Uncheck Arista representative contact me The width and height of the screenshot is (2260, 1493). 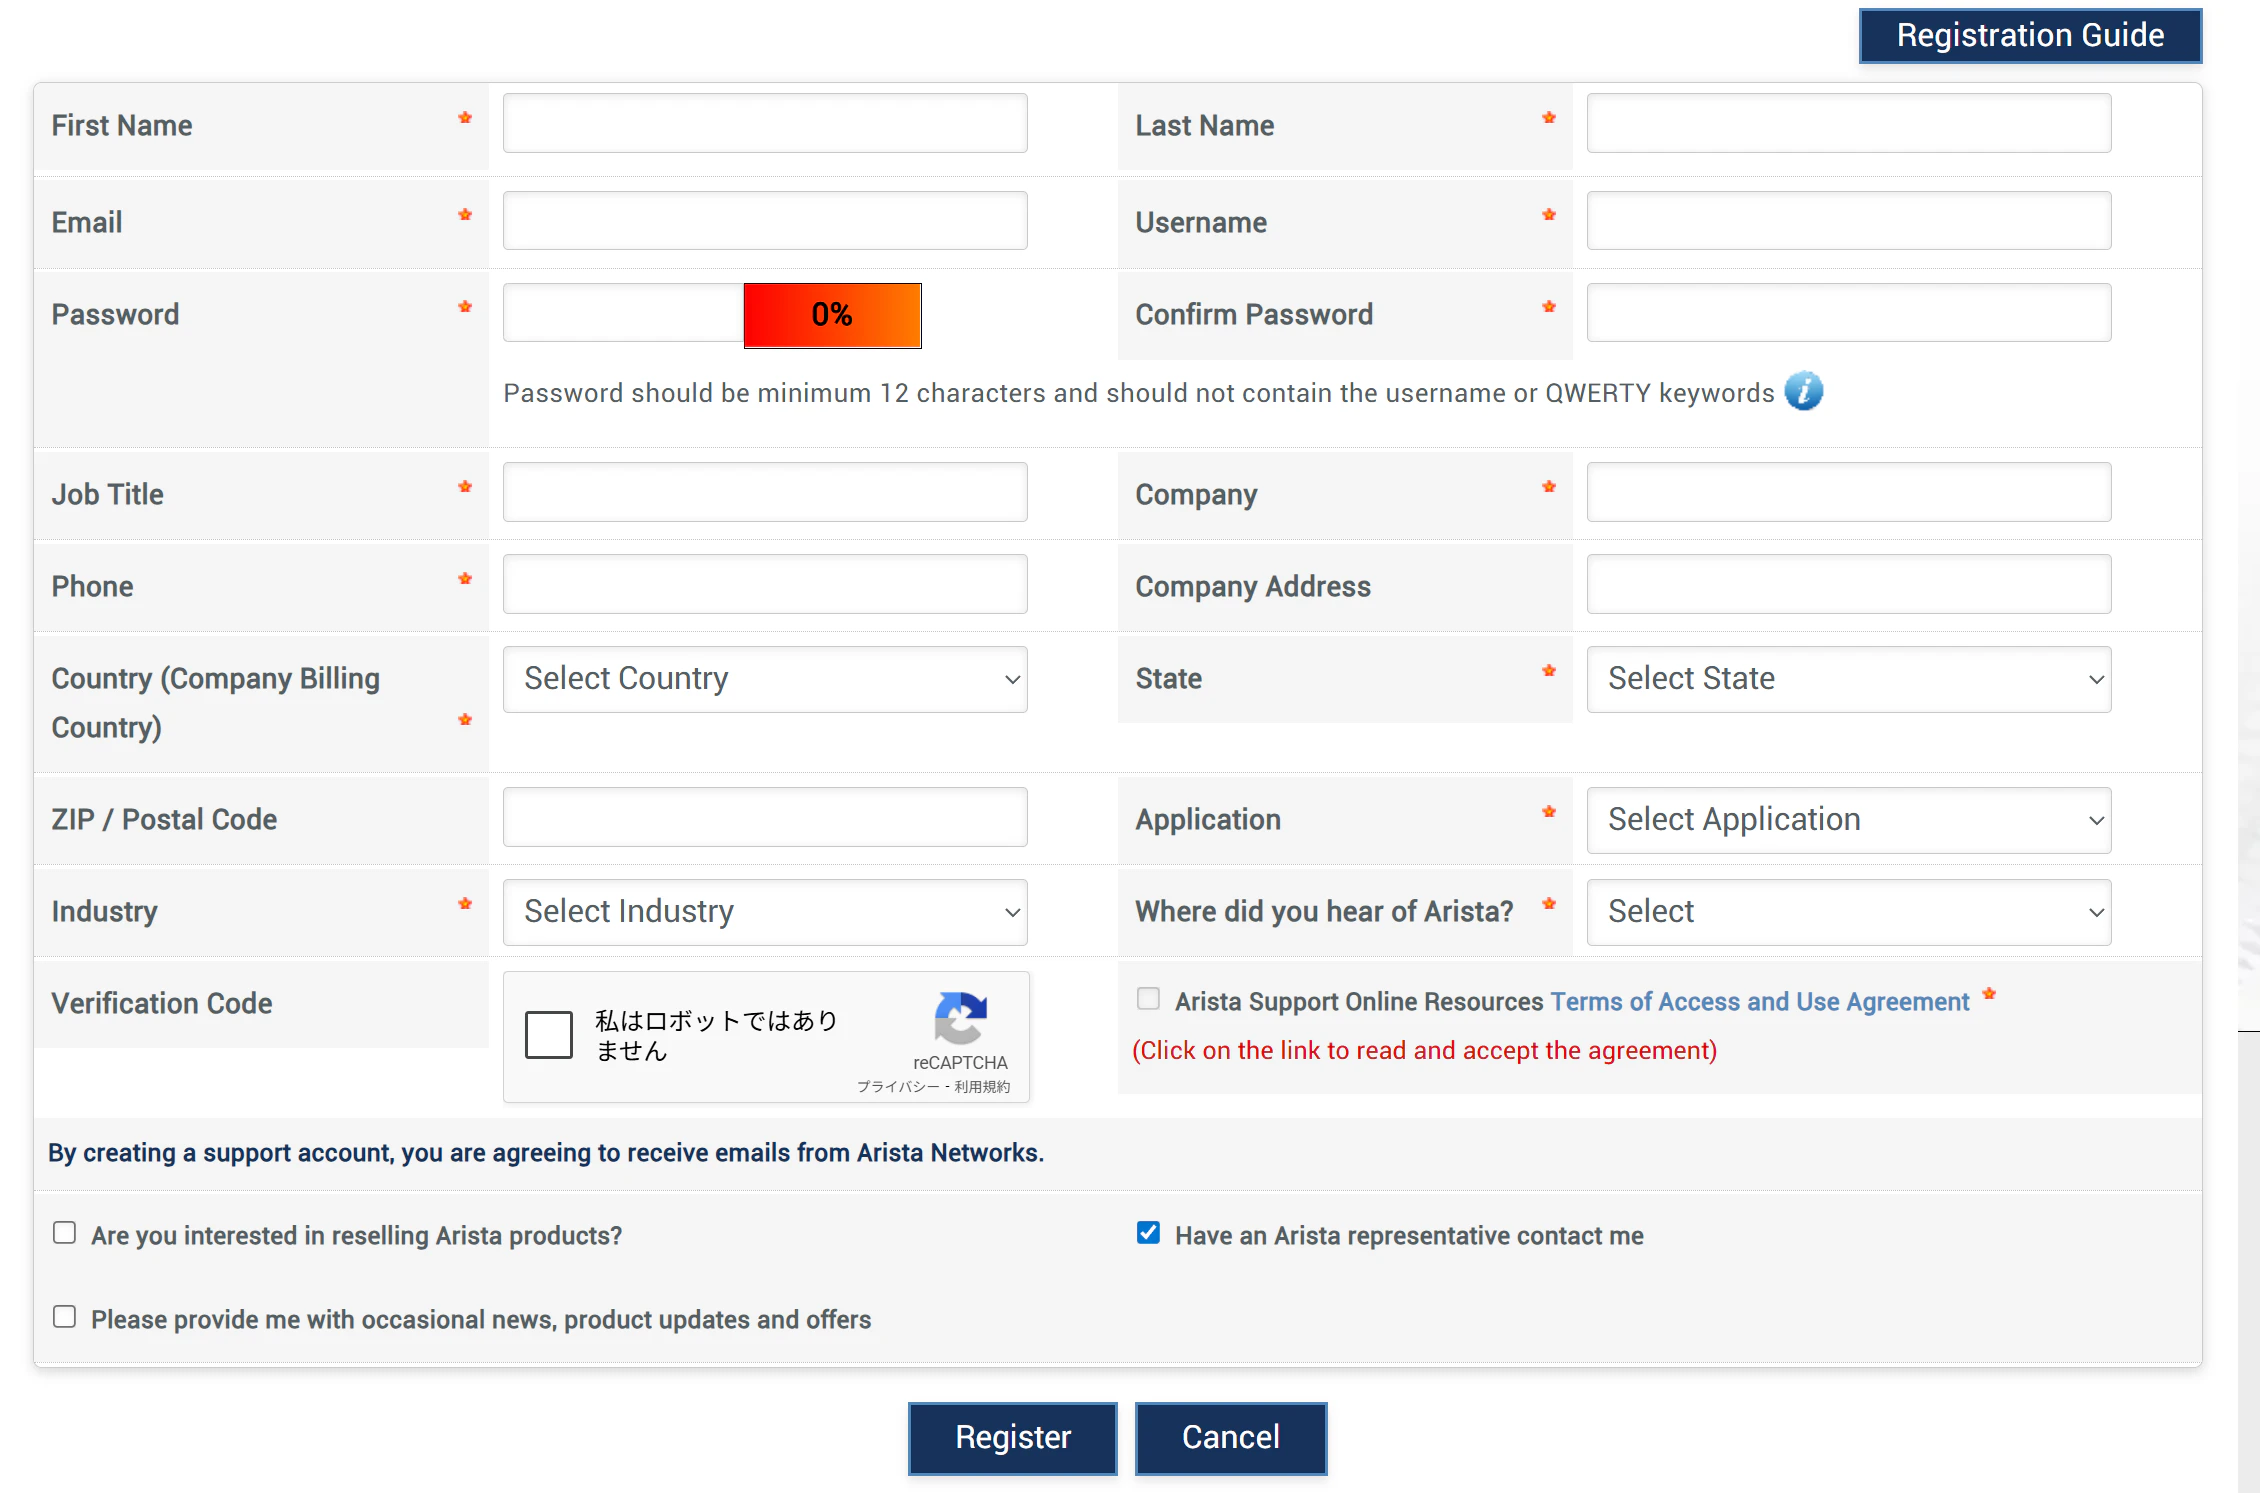click(x=1148, y=1233)
